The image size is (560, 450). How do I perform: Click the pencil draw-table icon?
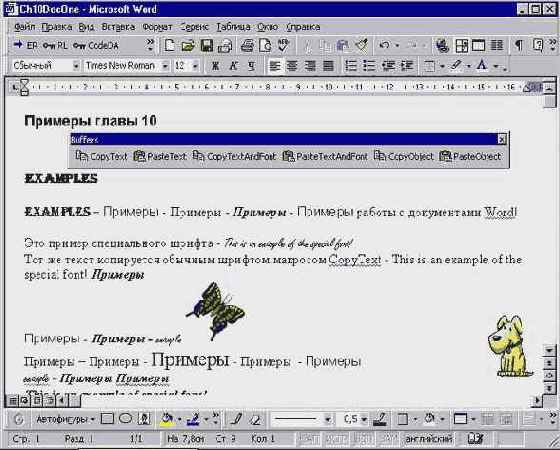[x=236, y=419]
